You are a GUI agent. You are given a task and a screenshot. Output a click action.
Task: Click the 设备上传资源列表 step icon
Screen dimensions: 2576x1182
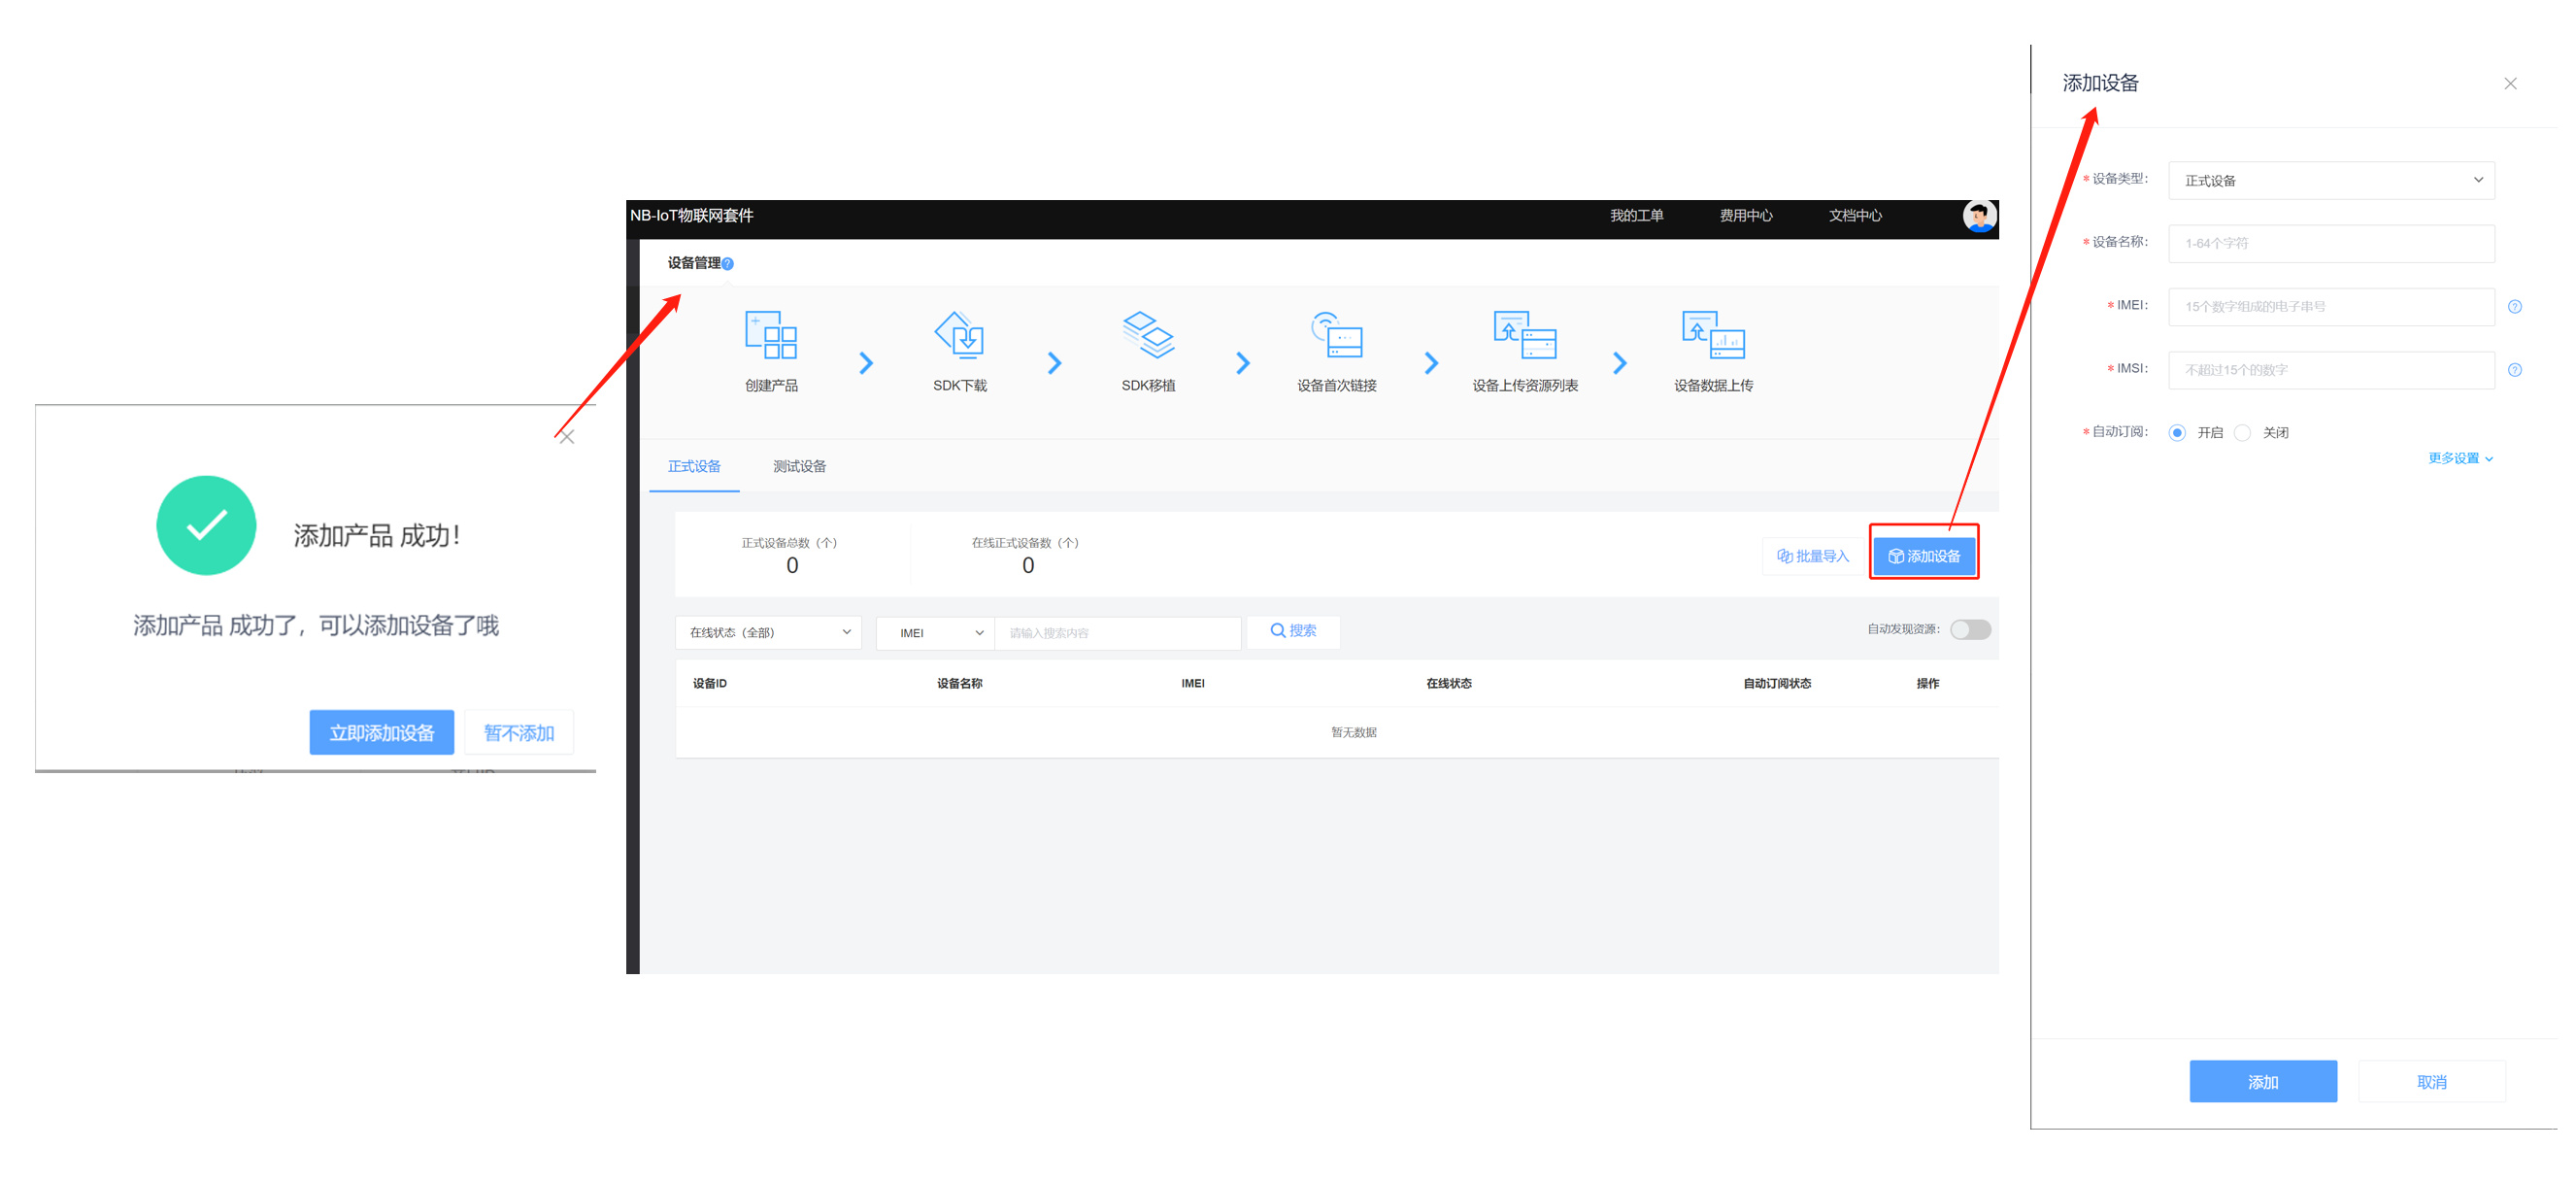1524,335
